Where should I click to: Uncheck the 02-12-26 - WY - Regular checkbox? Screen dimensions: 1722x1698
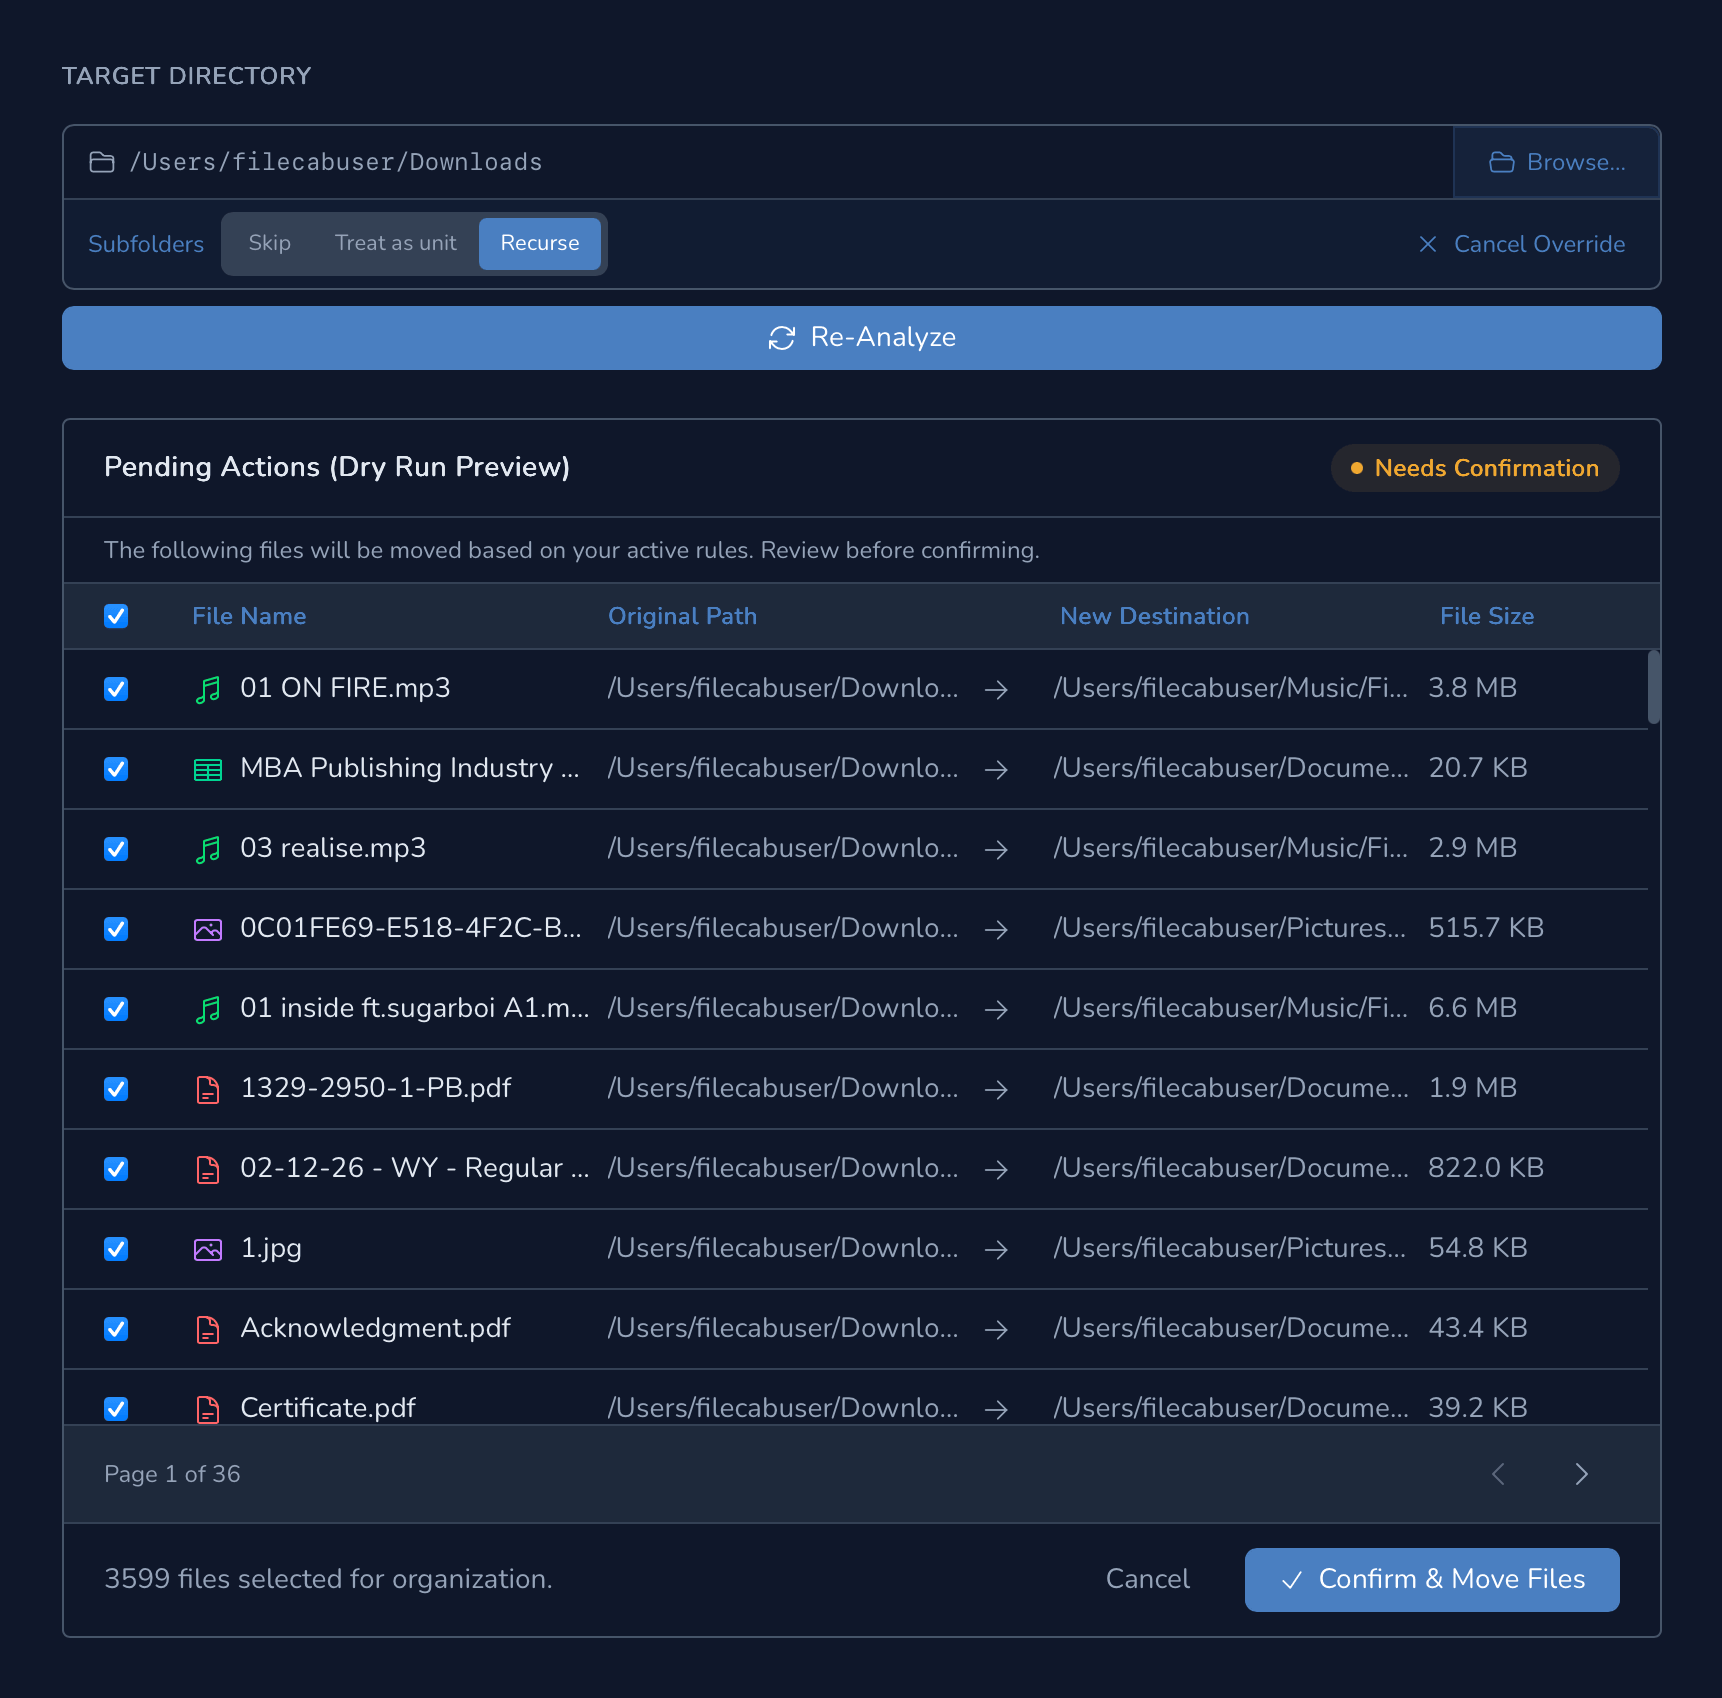[116, 1169]
